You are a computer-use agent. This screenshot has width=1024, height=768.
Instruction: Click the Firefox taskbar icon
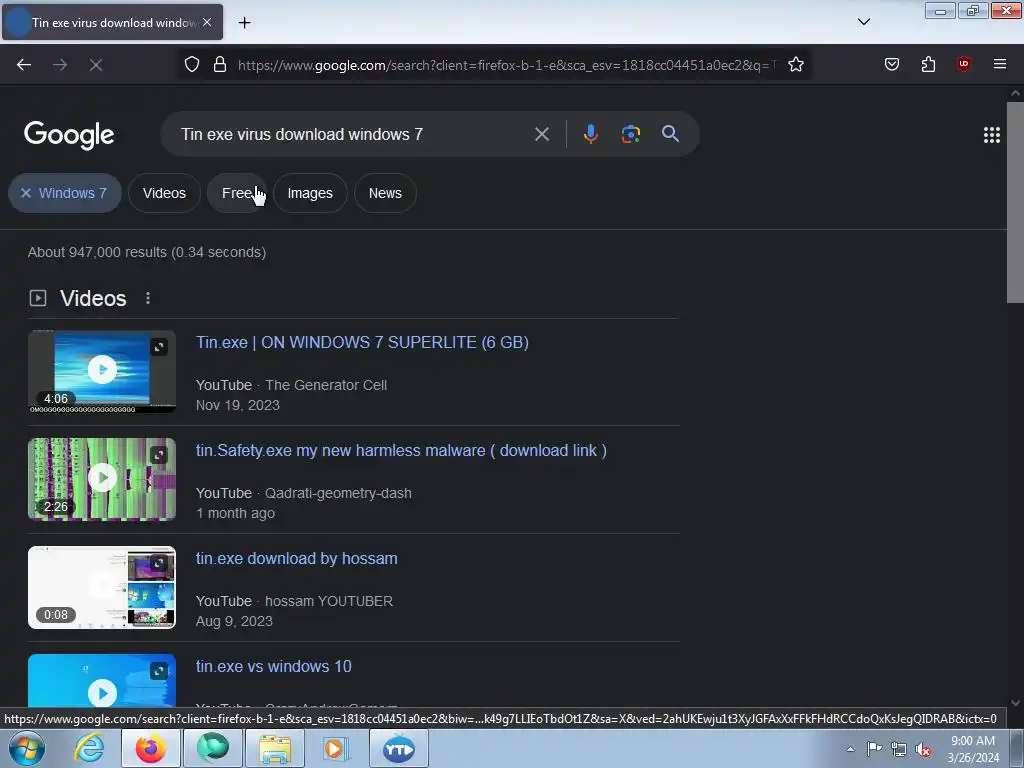tap(151, 748)
